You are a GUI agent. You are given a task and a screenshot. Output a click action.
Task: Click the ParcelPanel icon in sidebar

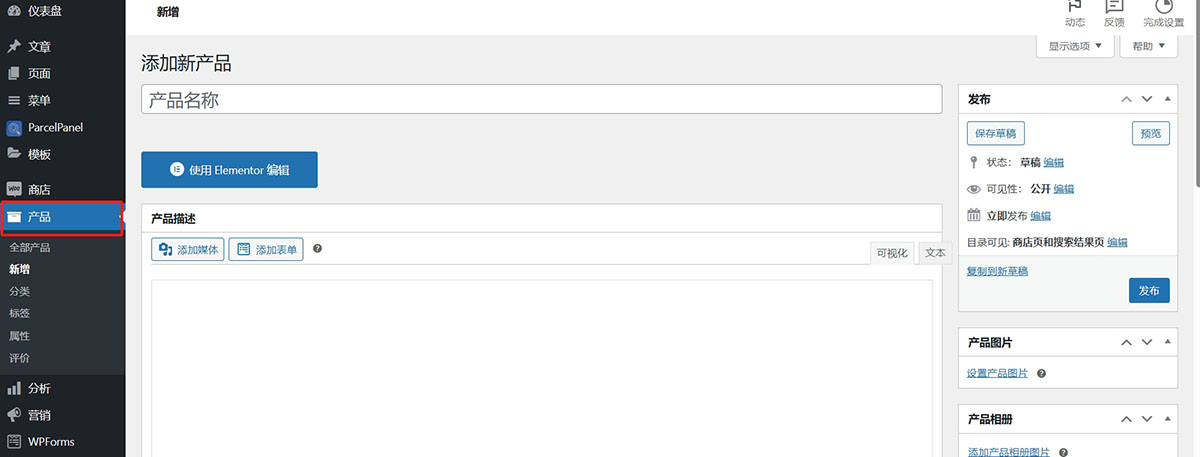(x=14, y=128)
